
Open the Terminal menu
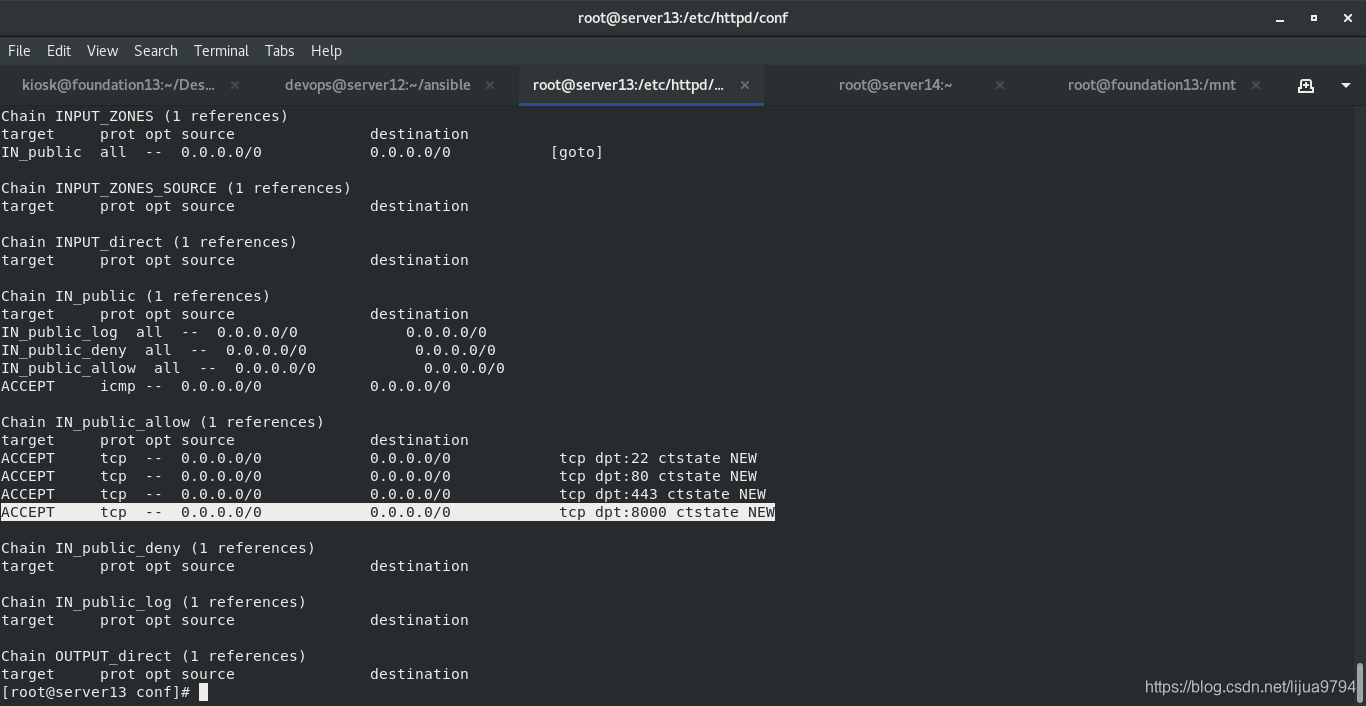coord(221,50)
